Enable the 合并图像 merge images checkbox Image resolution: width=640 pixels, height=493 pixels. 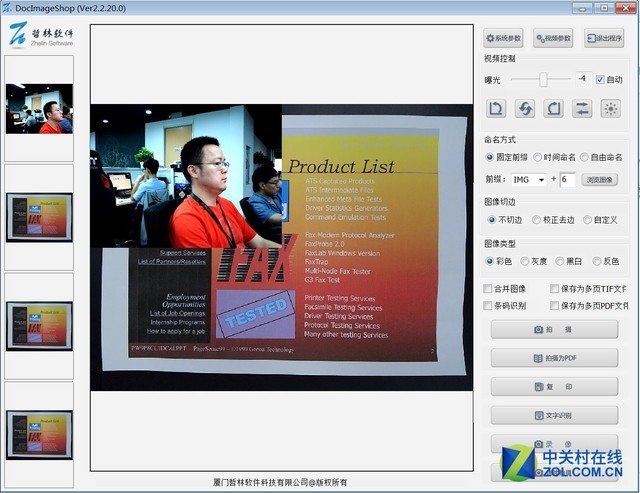click(x=489, y=289)
